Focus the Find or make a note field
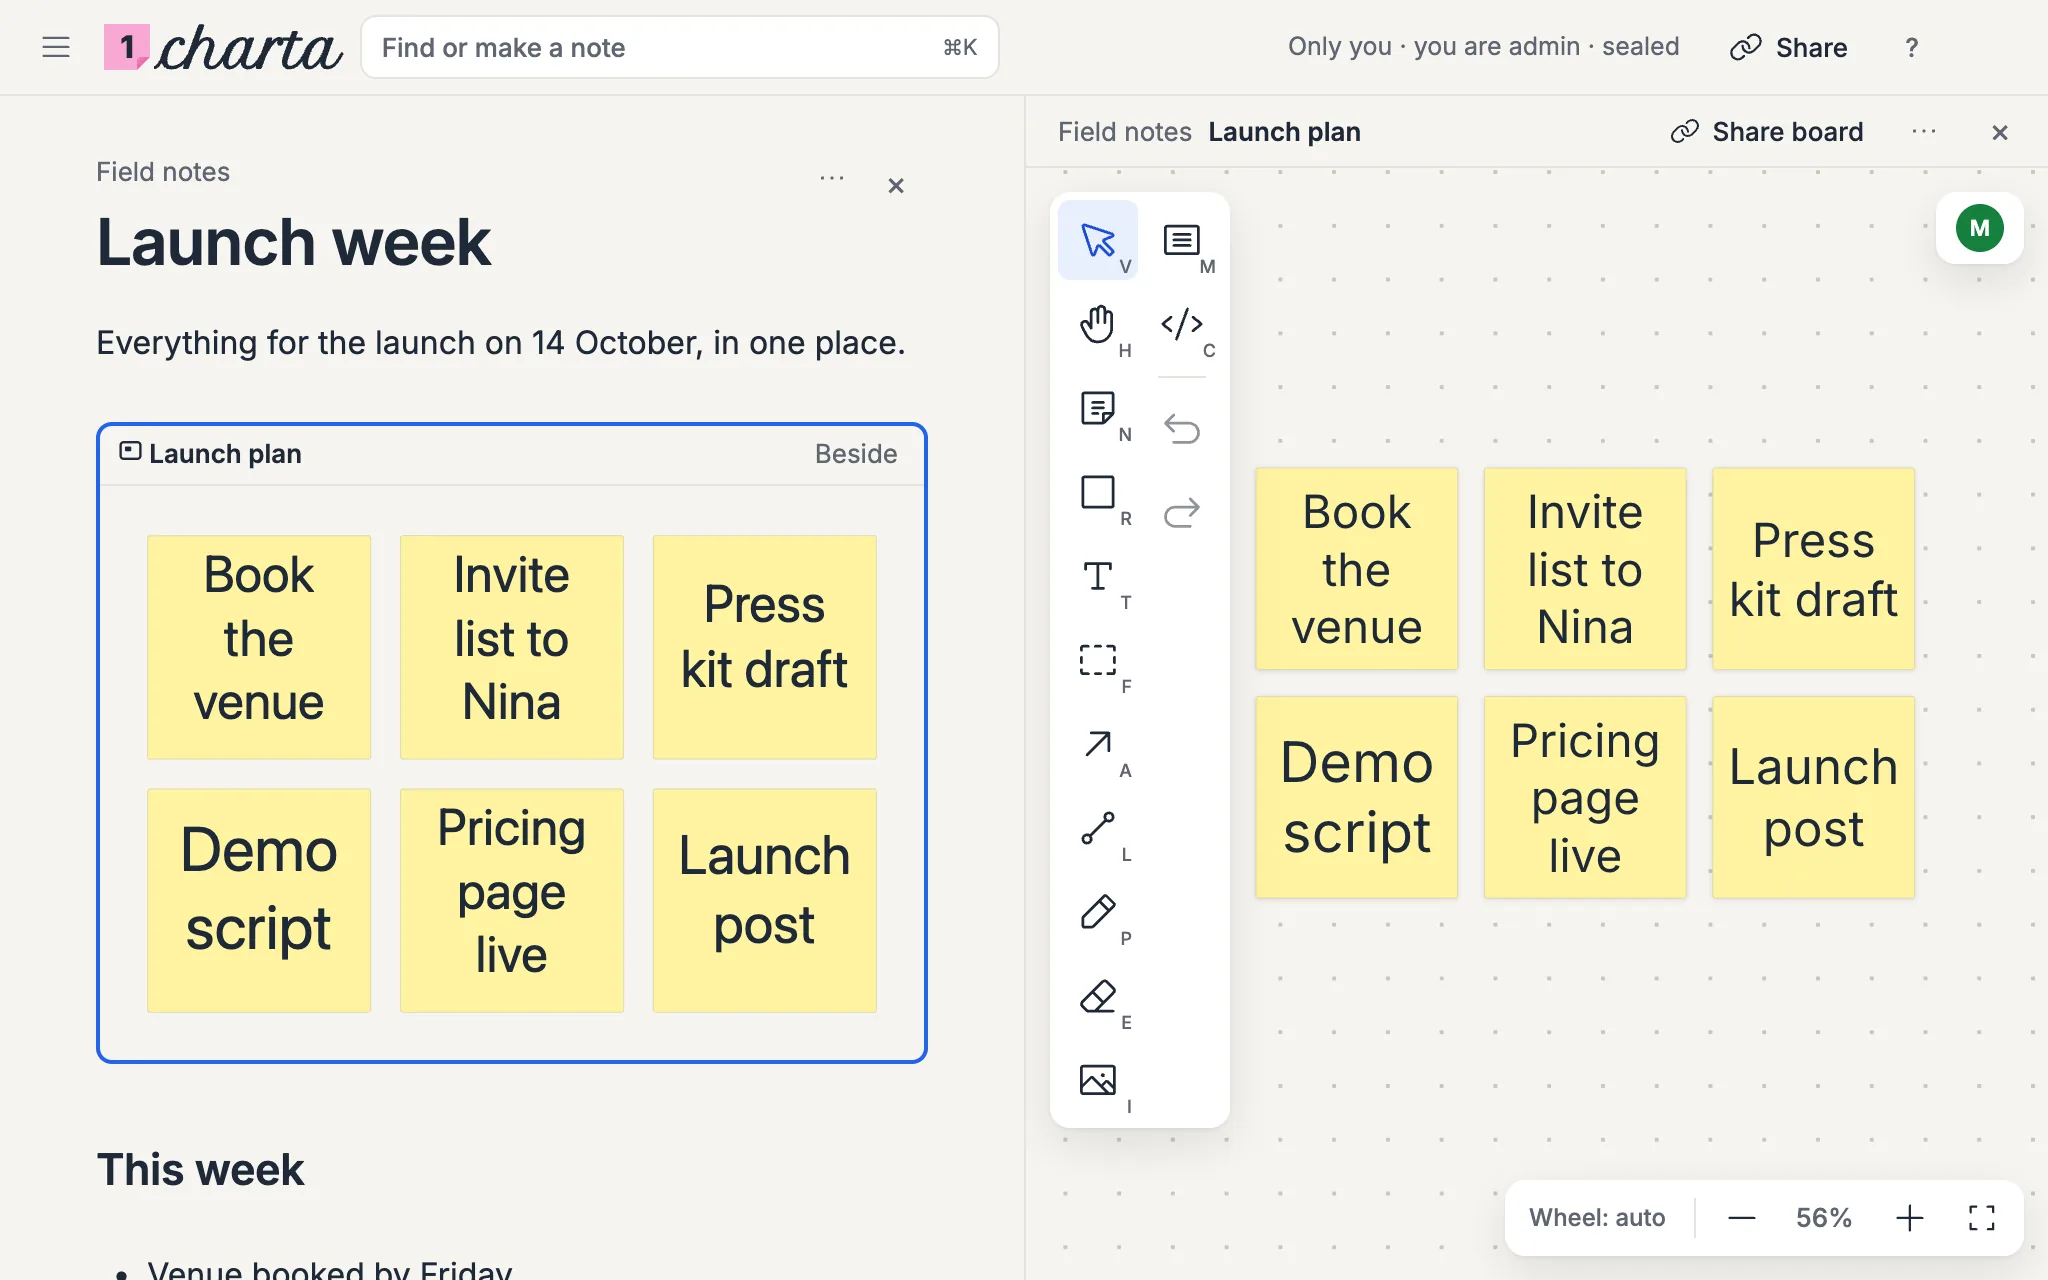 pos(680,47)
